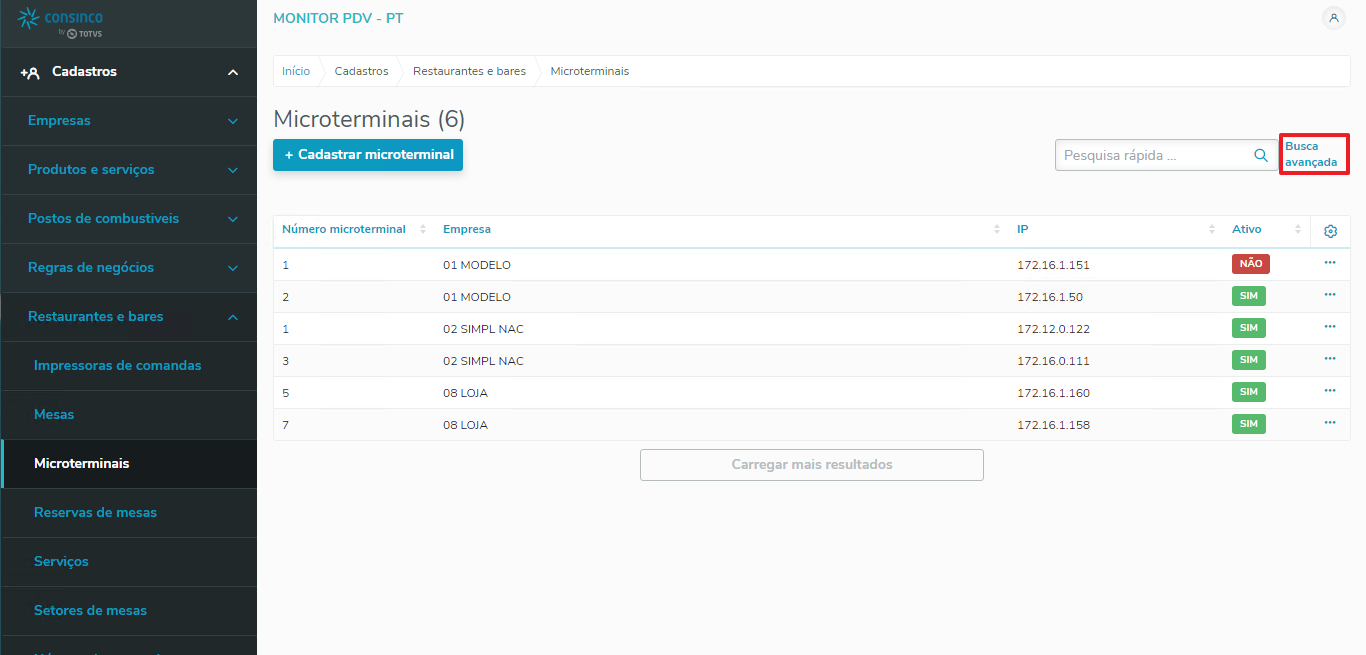
Task: Click the Microterminais breadcrumb
Action: (x=590, y=71)
